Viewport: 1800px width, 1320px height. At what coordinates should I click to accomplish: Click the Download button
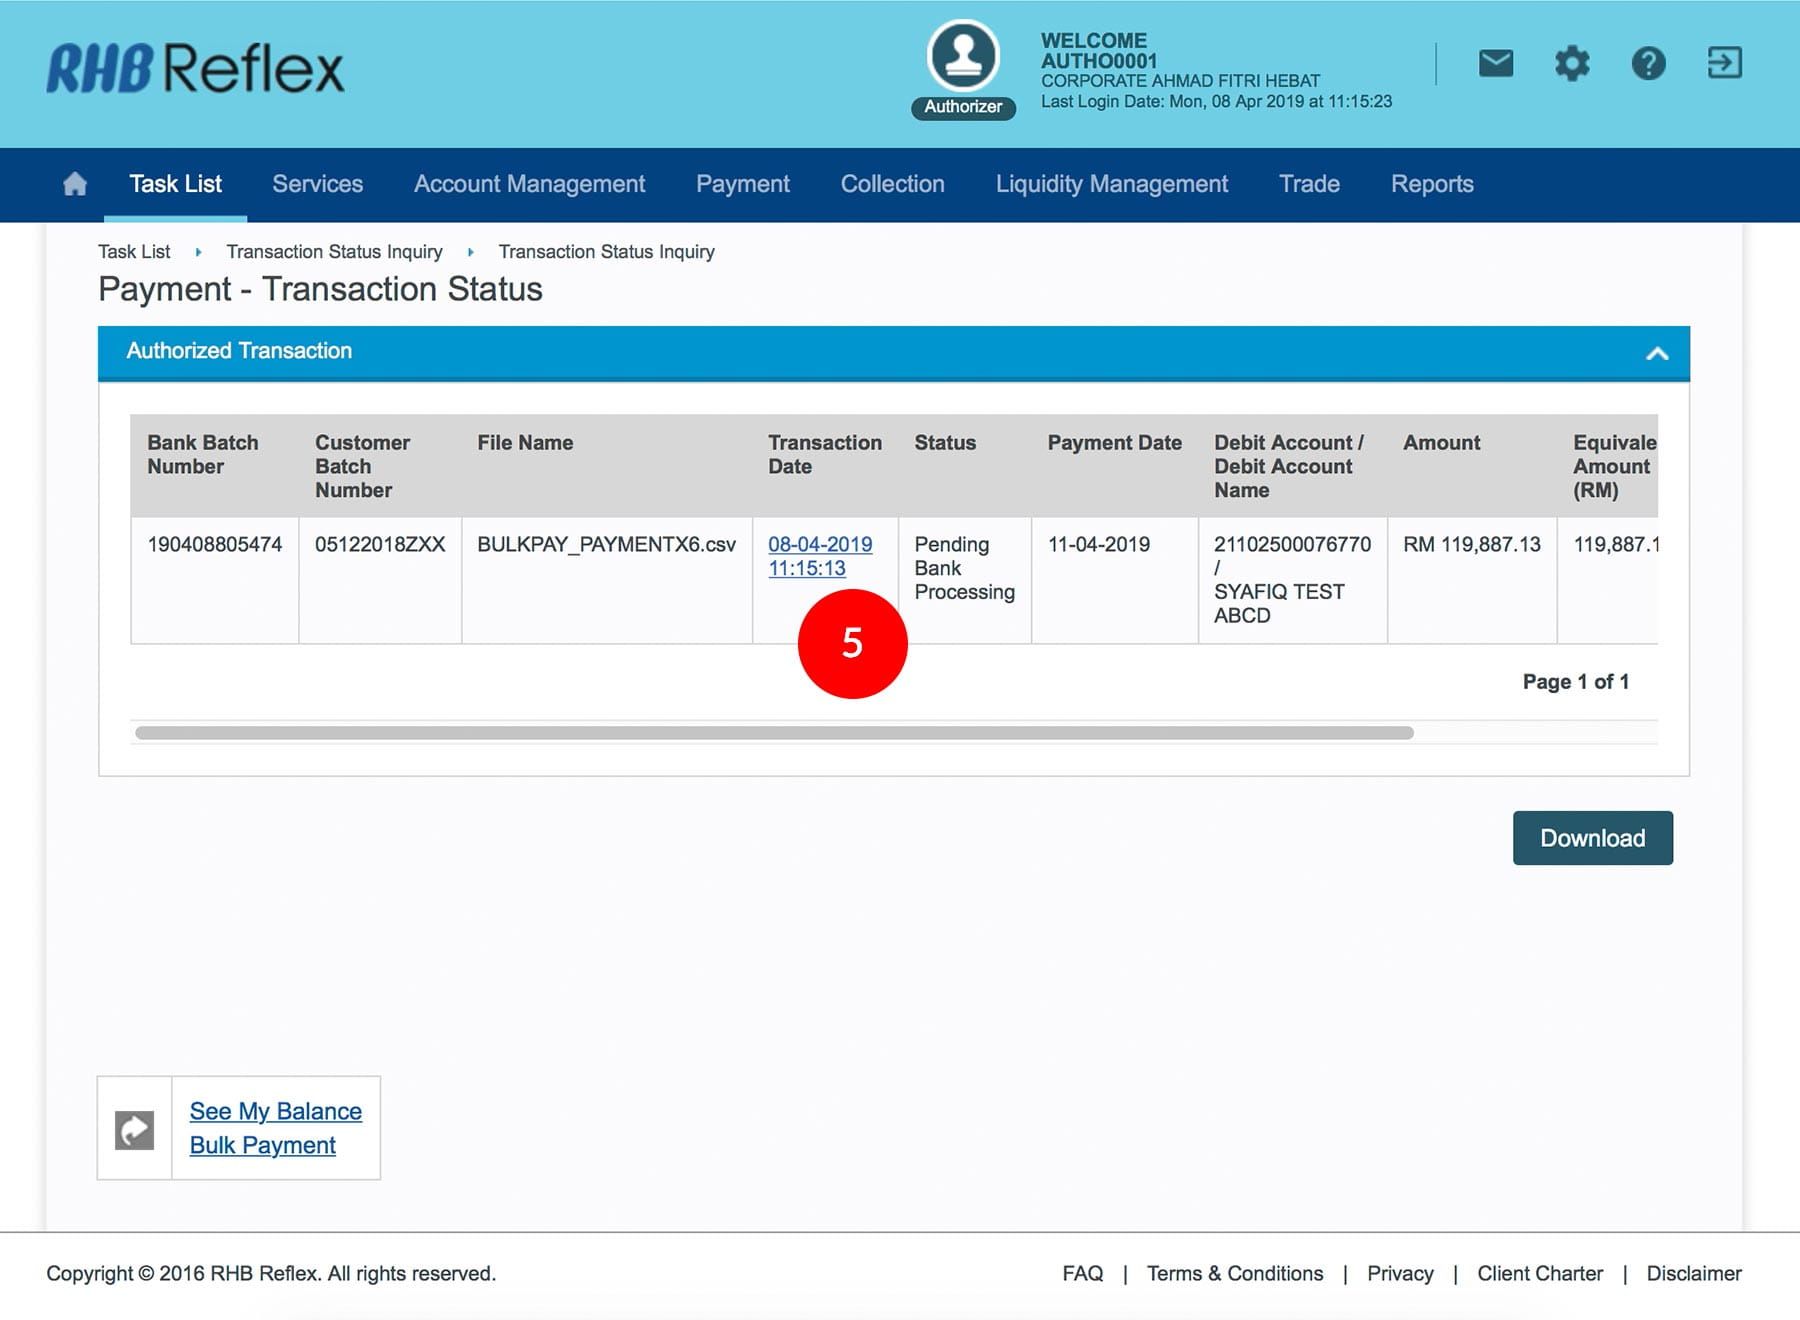[1592, 838]
